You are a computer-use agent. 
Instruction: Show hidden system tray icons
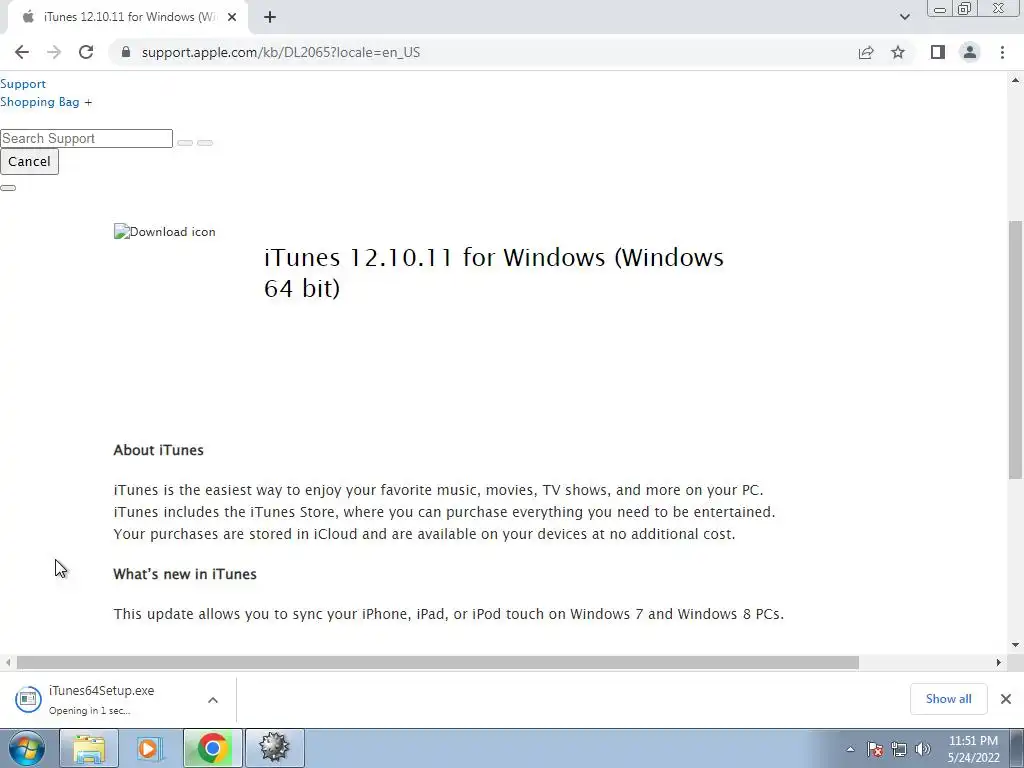tap(850, 749)
